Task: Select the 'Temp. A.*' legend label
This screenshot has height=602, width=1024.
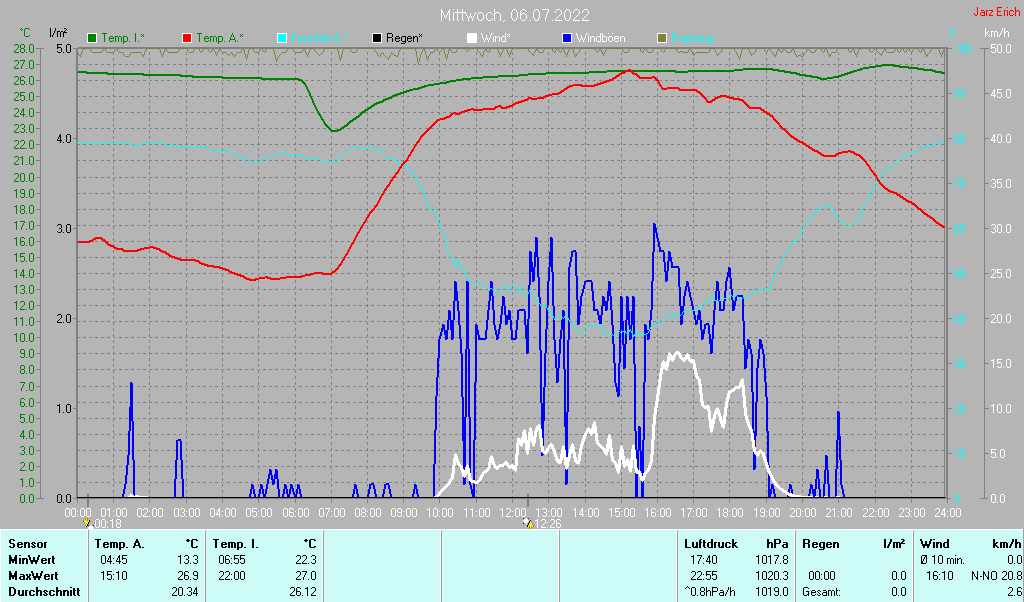Action: 220,39
